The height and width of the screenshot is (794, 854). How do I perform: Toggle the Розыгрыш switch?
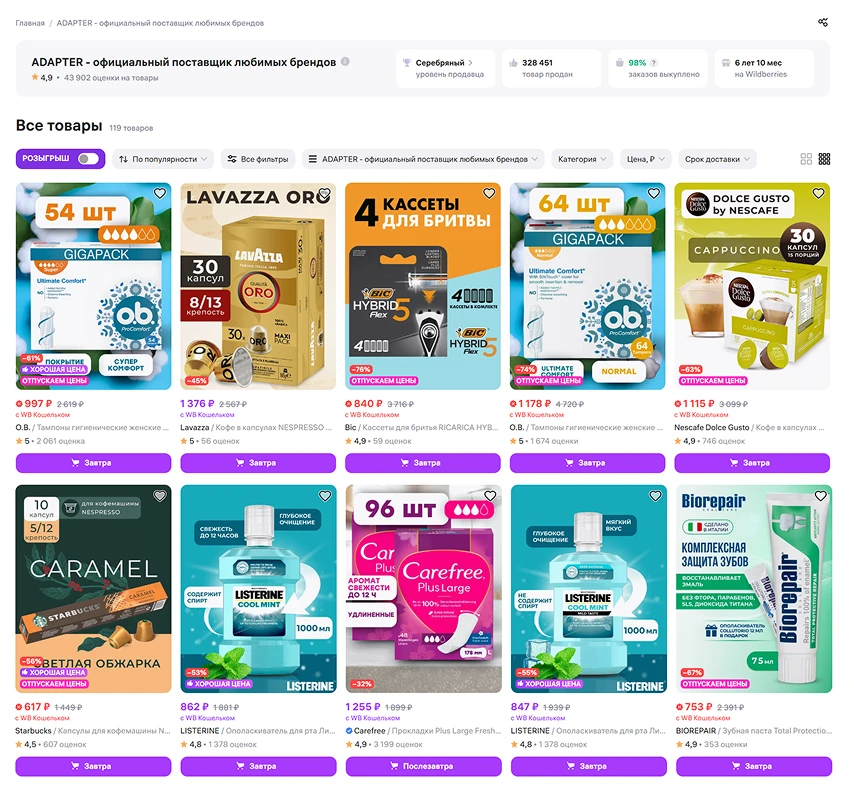tap(88, 159)
